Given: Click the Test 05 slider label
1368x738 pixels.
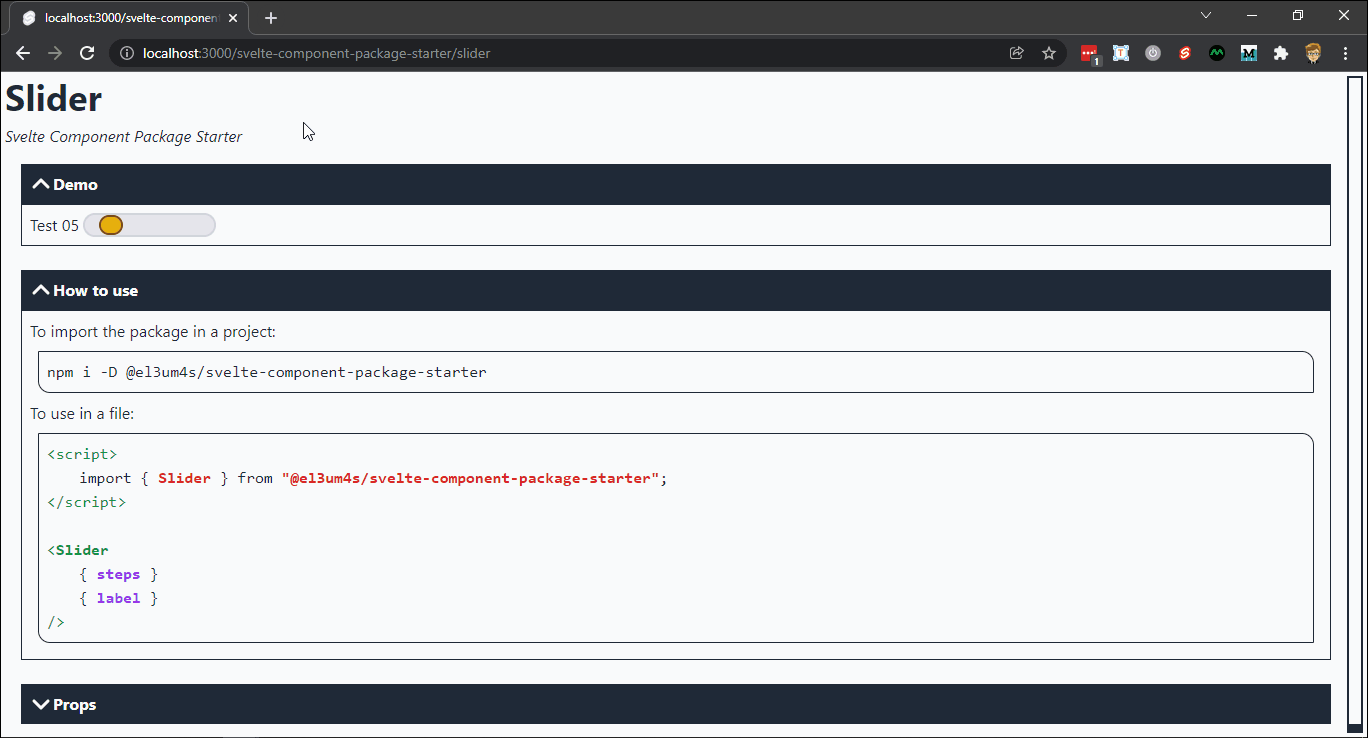Looking at the screenshot, I should (x=54, y=225).
